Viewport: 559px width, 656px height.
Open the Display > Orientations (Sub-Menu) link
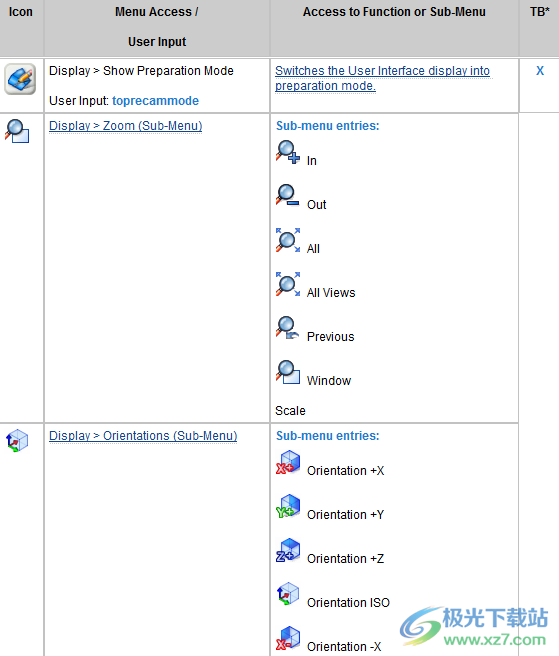pyautogui.click(x=143, y=436)
